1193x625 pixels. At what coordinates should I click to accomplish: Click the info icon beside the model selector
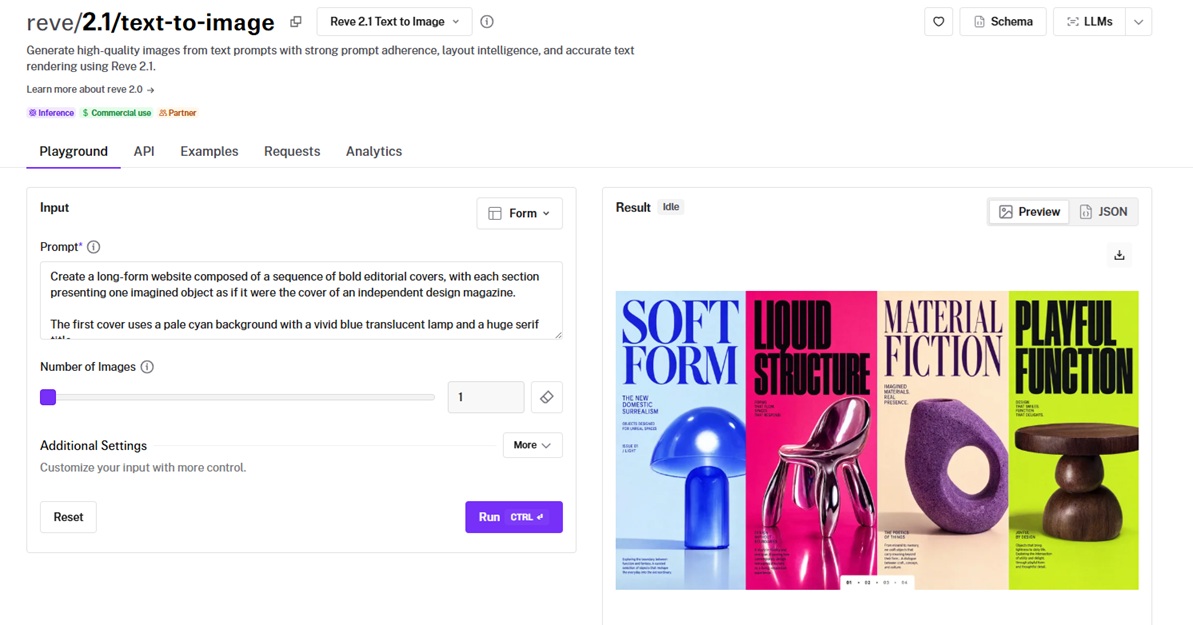point(487,22)
